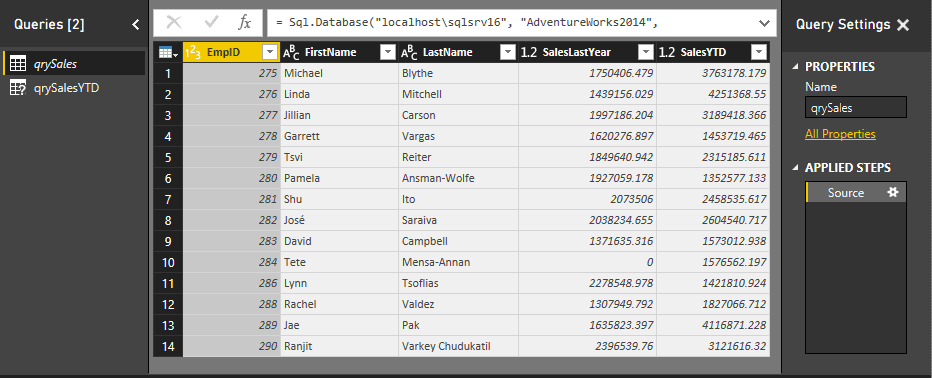Click the cell containing José
Screen dimensions: 932x378
click(339, 220)
